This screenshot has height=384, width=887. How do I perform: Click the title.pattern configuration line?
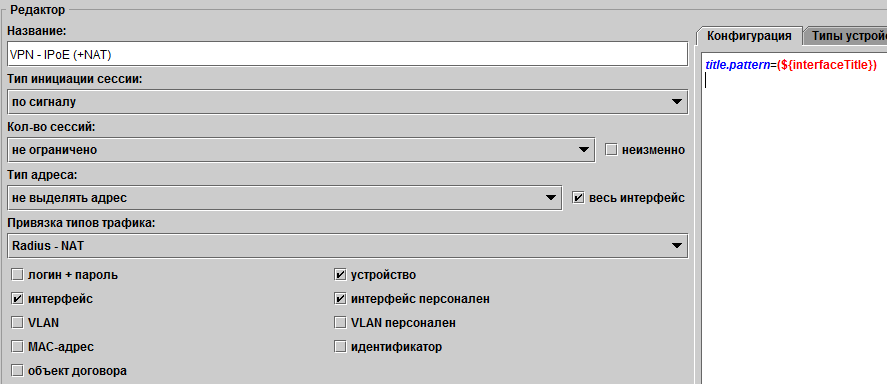791,65
